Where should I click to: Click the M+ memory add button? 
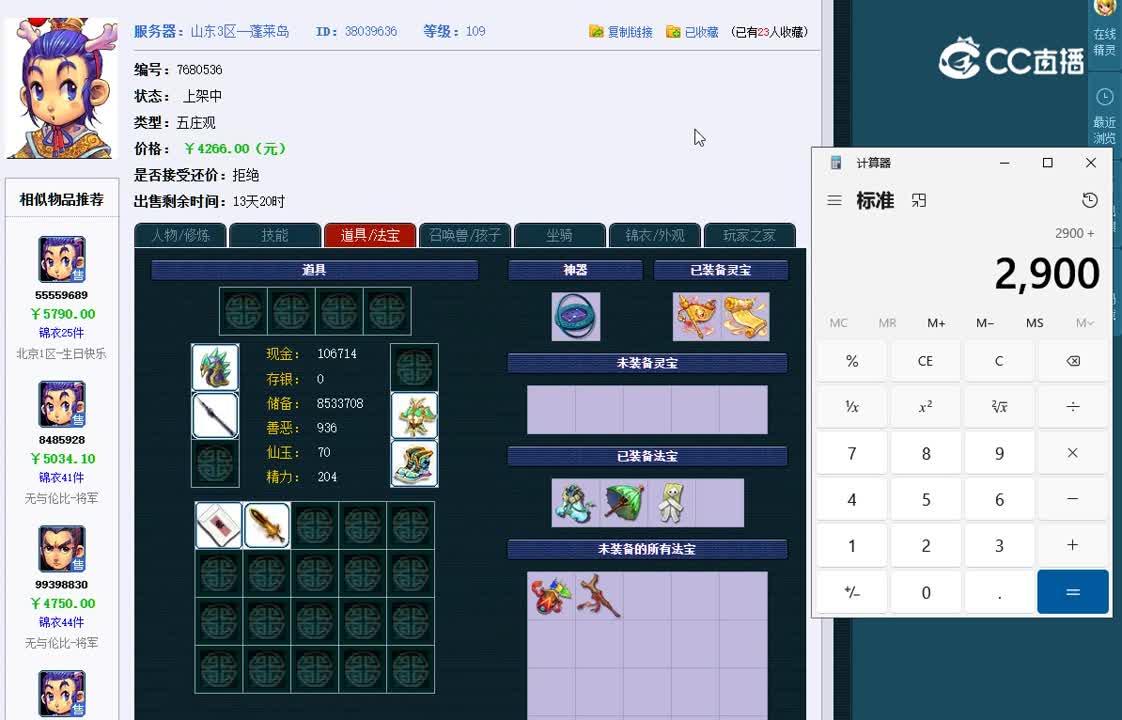coord(936,323)
